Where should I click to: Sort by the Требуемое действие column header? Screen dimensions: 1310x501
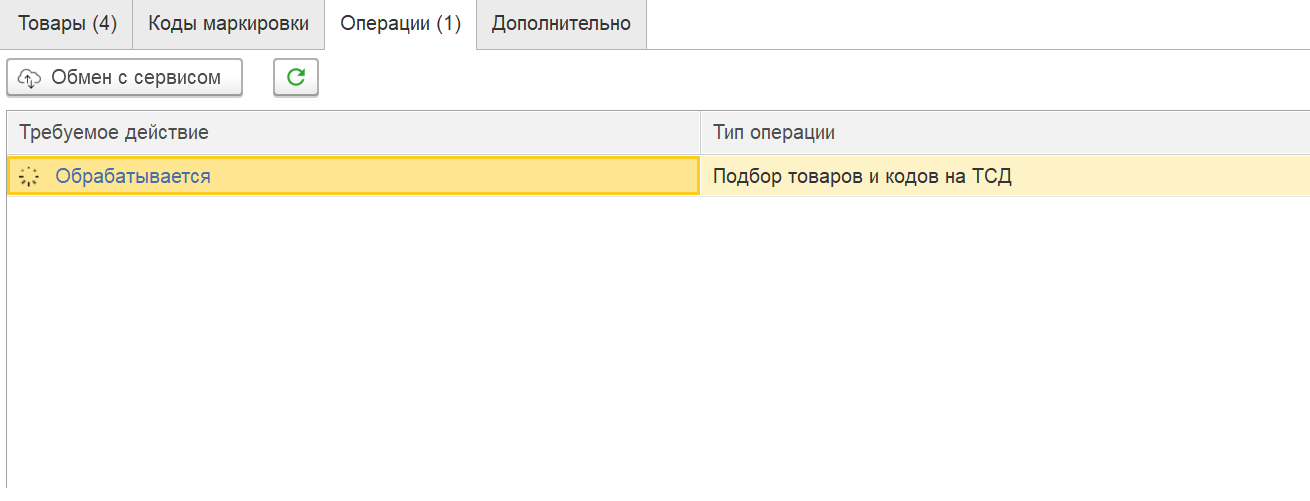click(354, 132)
